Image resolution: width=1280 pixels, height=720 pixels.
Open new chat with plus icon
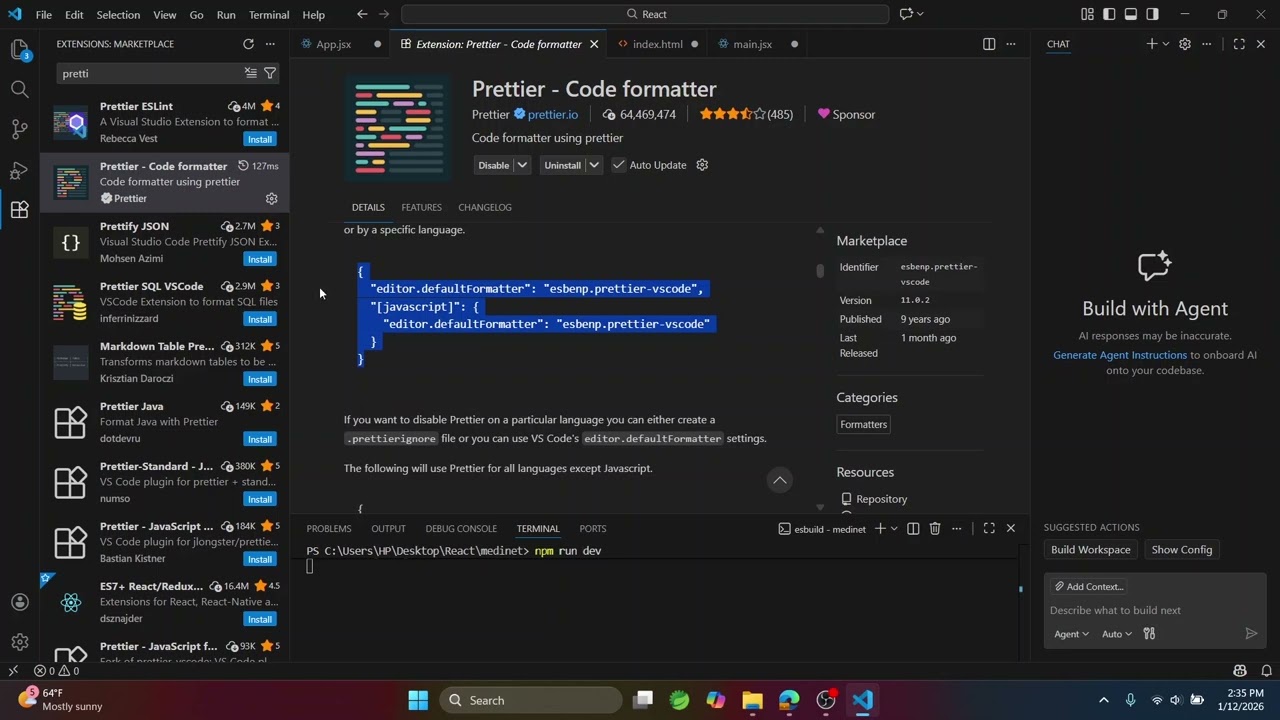[1151, 44]
